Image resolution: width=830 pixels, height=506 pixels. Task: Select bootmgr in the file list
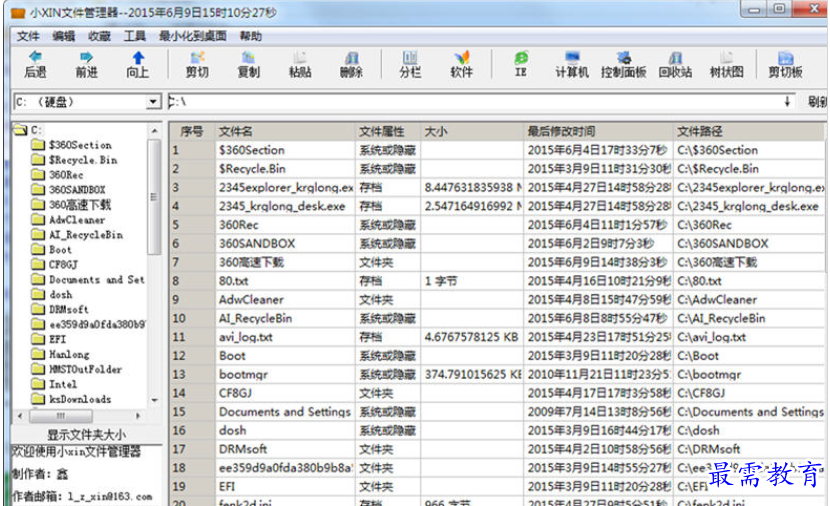click(243, 374)
